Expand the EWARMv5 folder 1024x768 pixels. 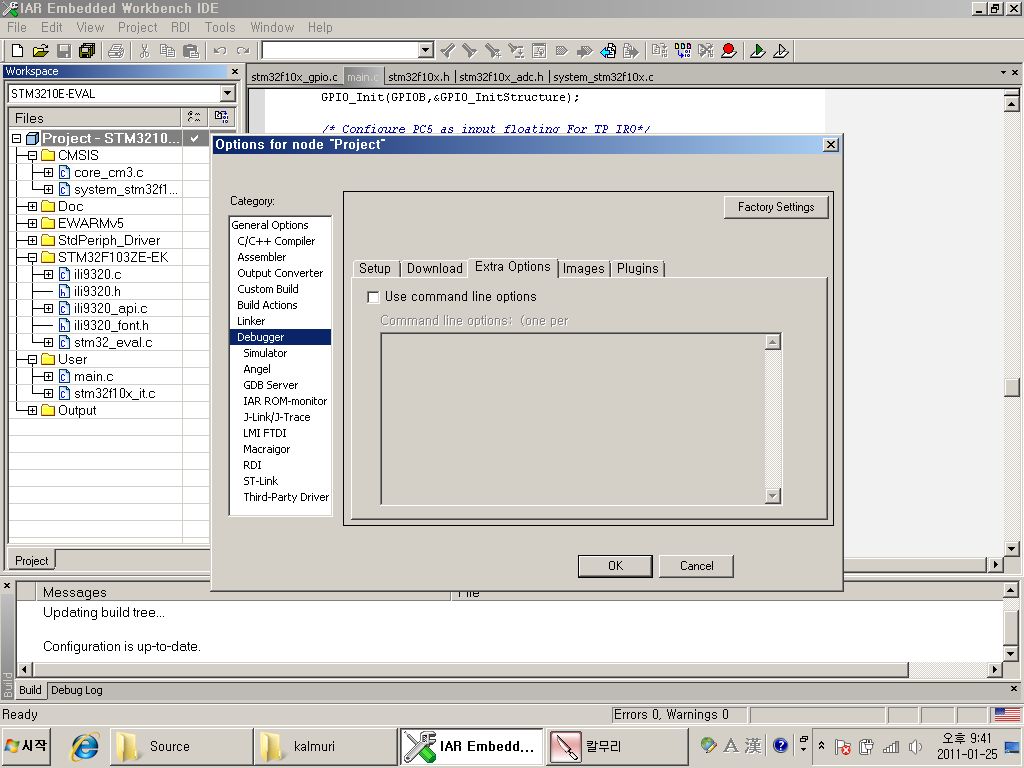point(32,223)
